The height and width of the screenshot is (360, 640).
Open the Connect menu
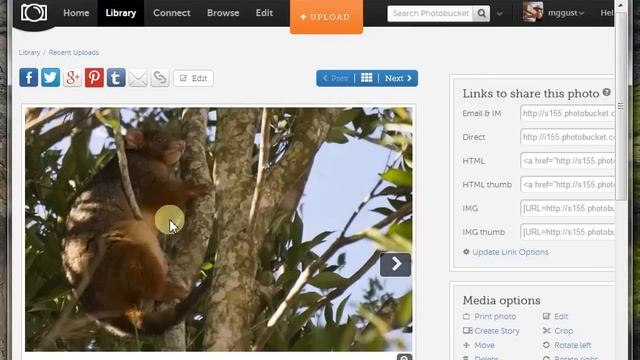coord(171,13)
